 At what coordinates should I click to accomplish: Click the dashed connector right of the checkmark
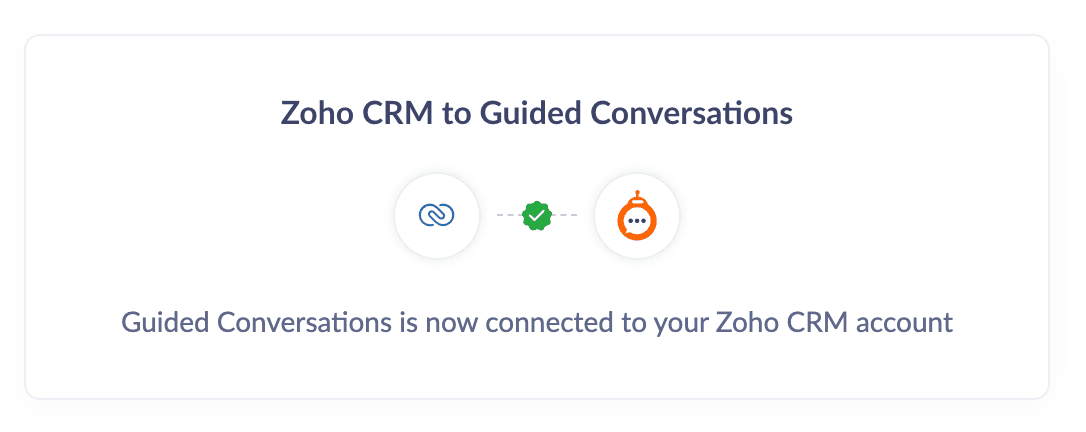(568, 215)
